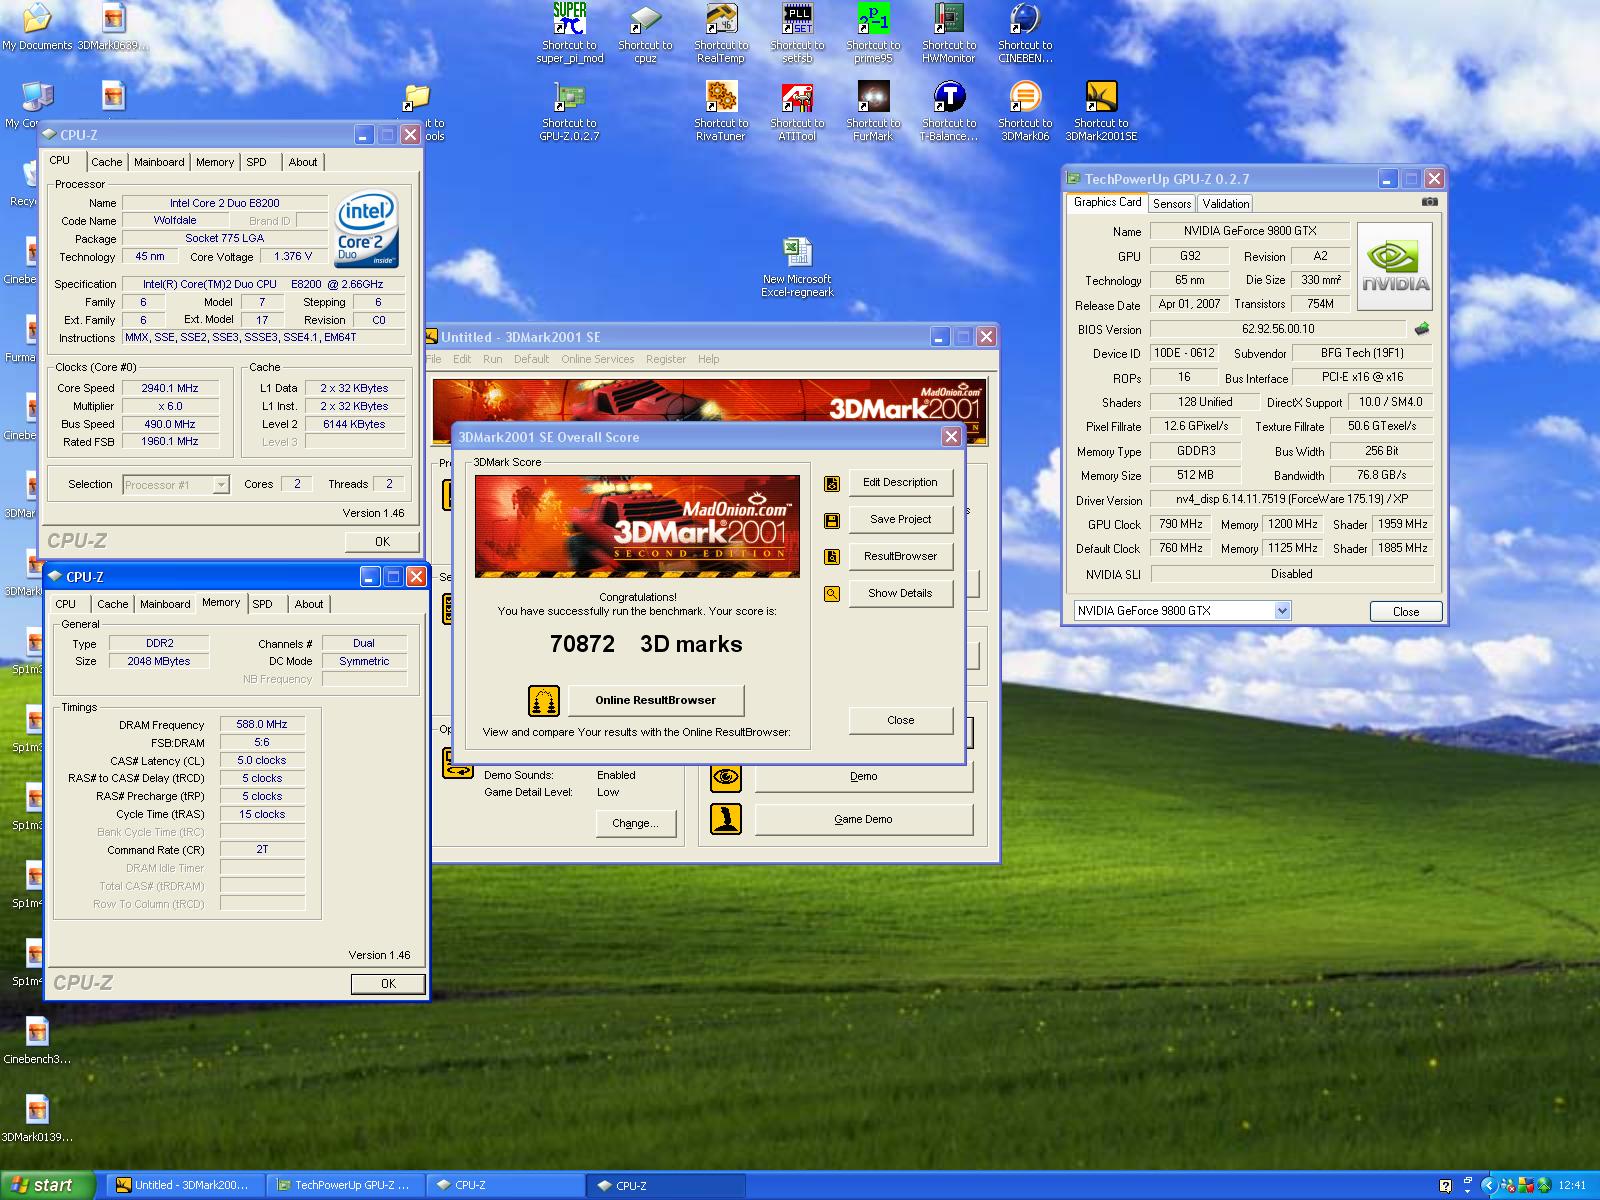This screenshot has width=1600, height=1200.
Task: Open the 3DMark06 desktop shortcut
Action: 1025,111
